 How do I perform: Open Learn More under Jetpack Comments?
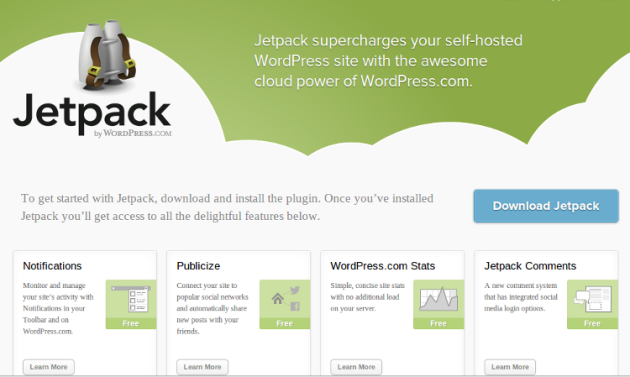tap(510, 367)
